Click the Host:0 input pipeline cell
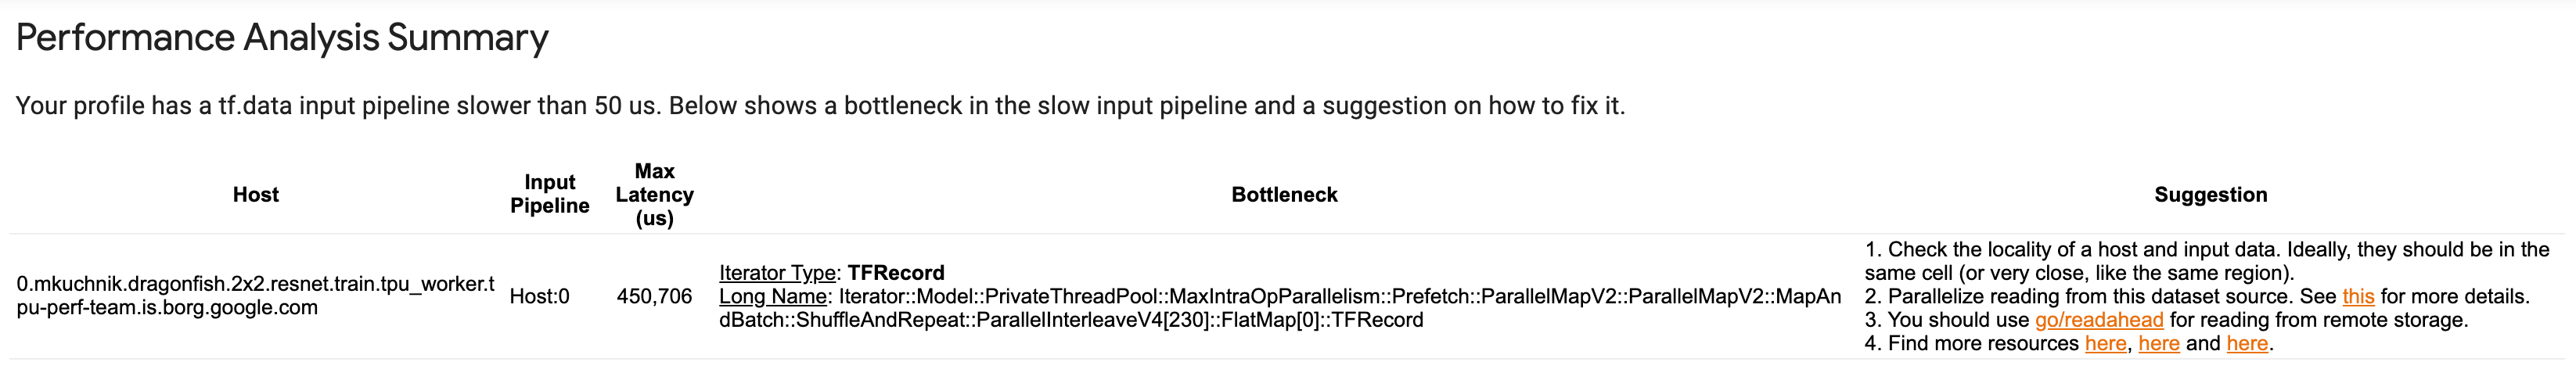The width and height of the screenshot is (2576, 369). tap(539, 296)
